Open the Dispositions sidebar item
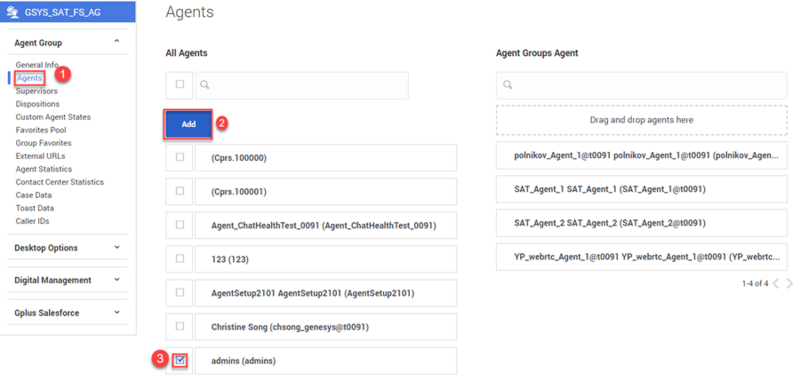The image size is (800, 381). point(37,104)
